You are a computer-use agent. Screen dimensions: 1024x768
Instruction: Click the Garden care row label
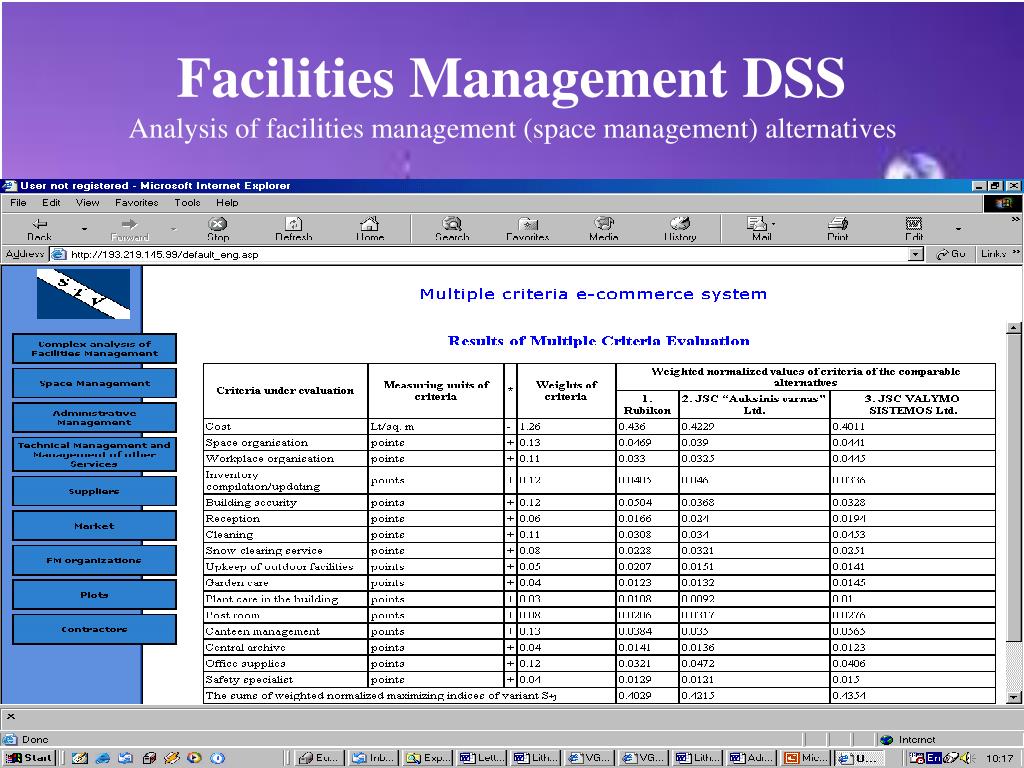(236, 583)
